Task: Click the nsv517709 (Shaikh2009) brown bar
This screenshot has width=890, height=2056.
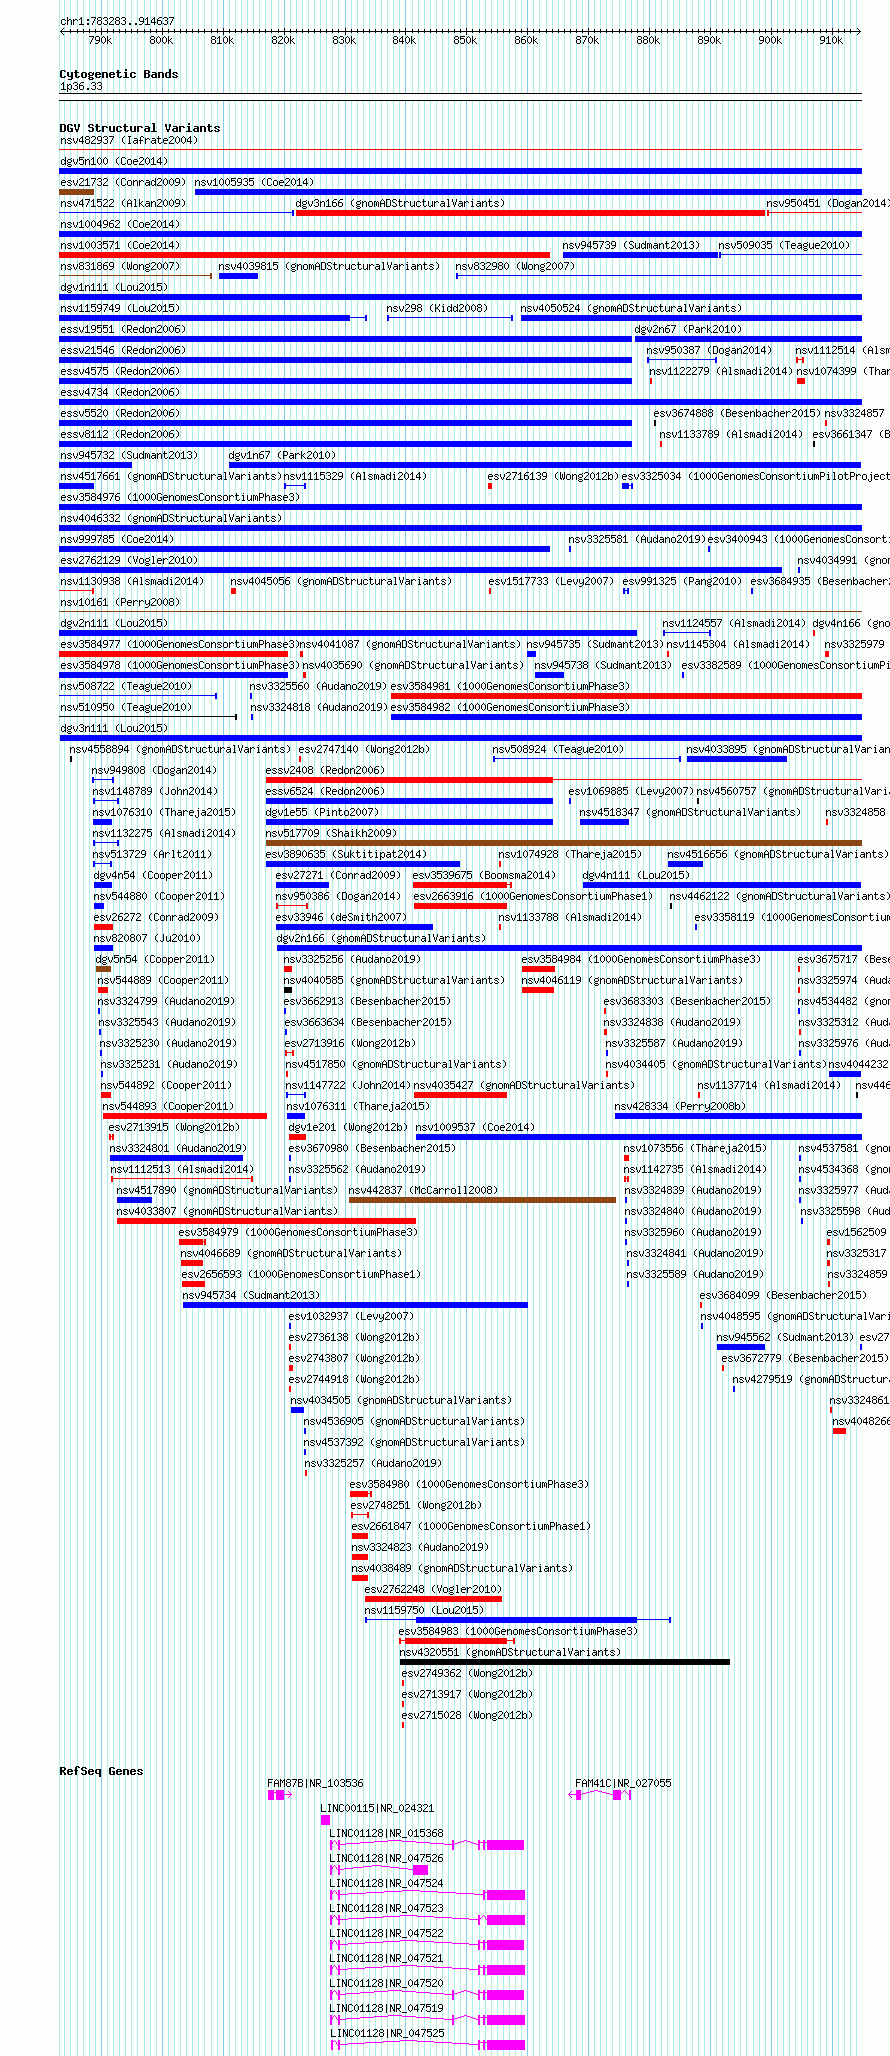Action: [x=564, y=843]
